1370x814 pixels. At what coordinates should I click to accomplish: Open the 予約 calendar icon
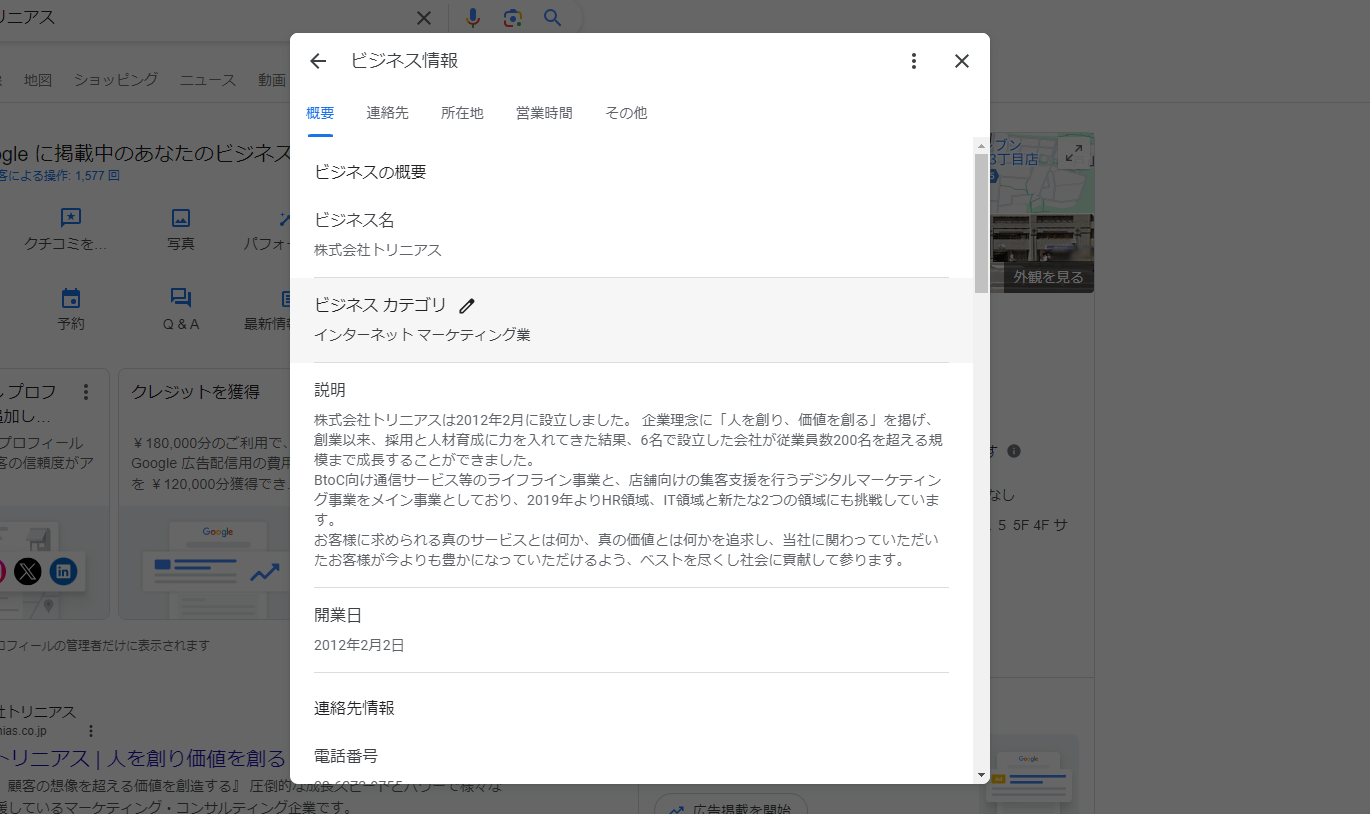tap(70, 298)
